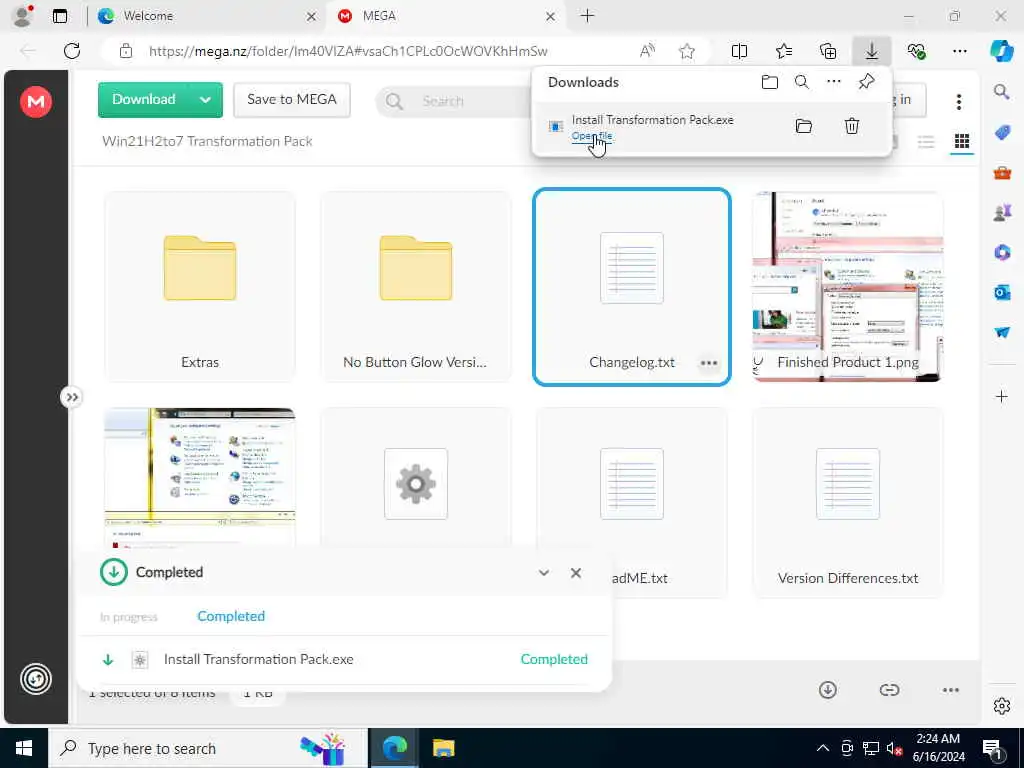Image resolution: width=1024 pixels, height=768 pixels.
Task: View site information lock icon
Action: coord(126,51)
